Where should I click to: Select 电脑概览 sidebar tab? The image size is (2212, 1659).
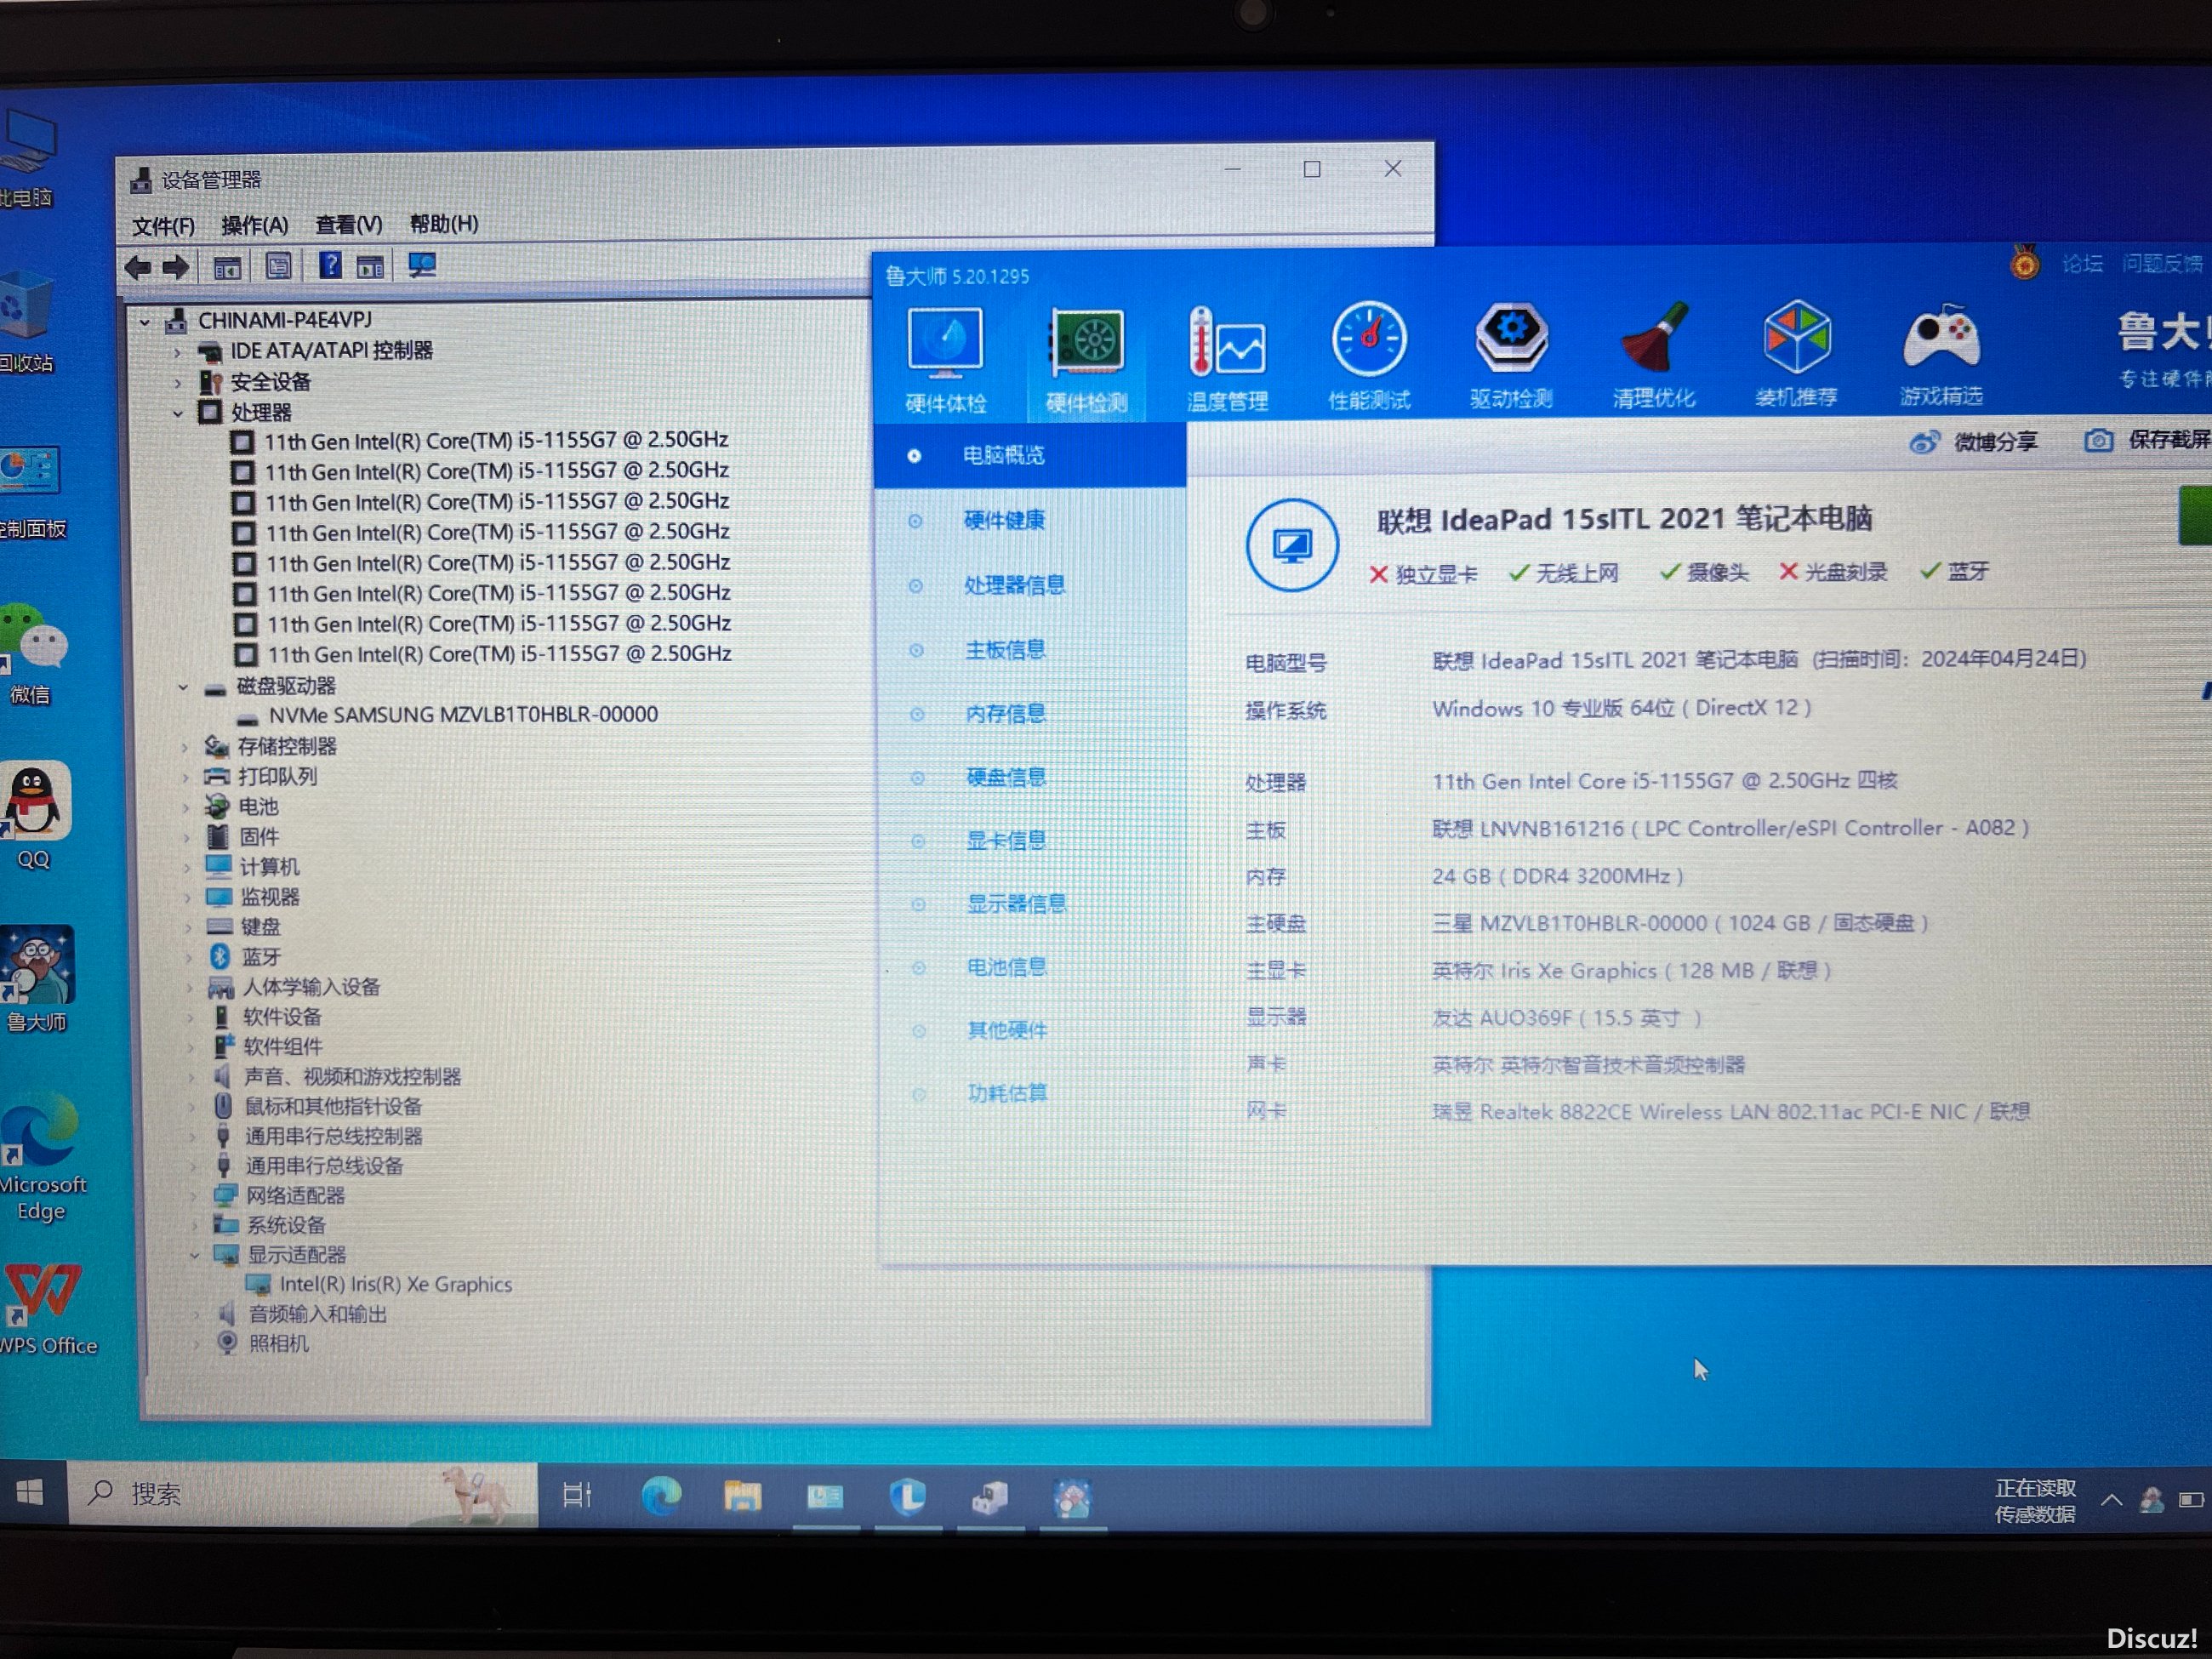(x=1030, y=455)
